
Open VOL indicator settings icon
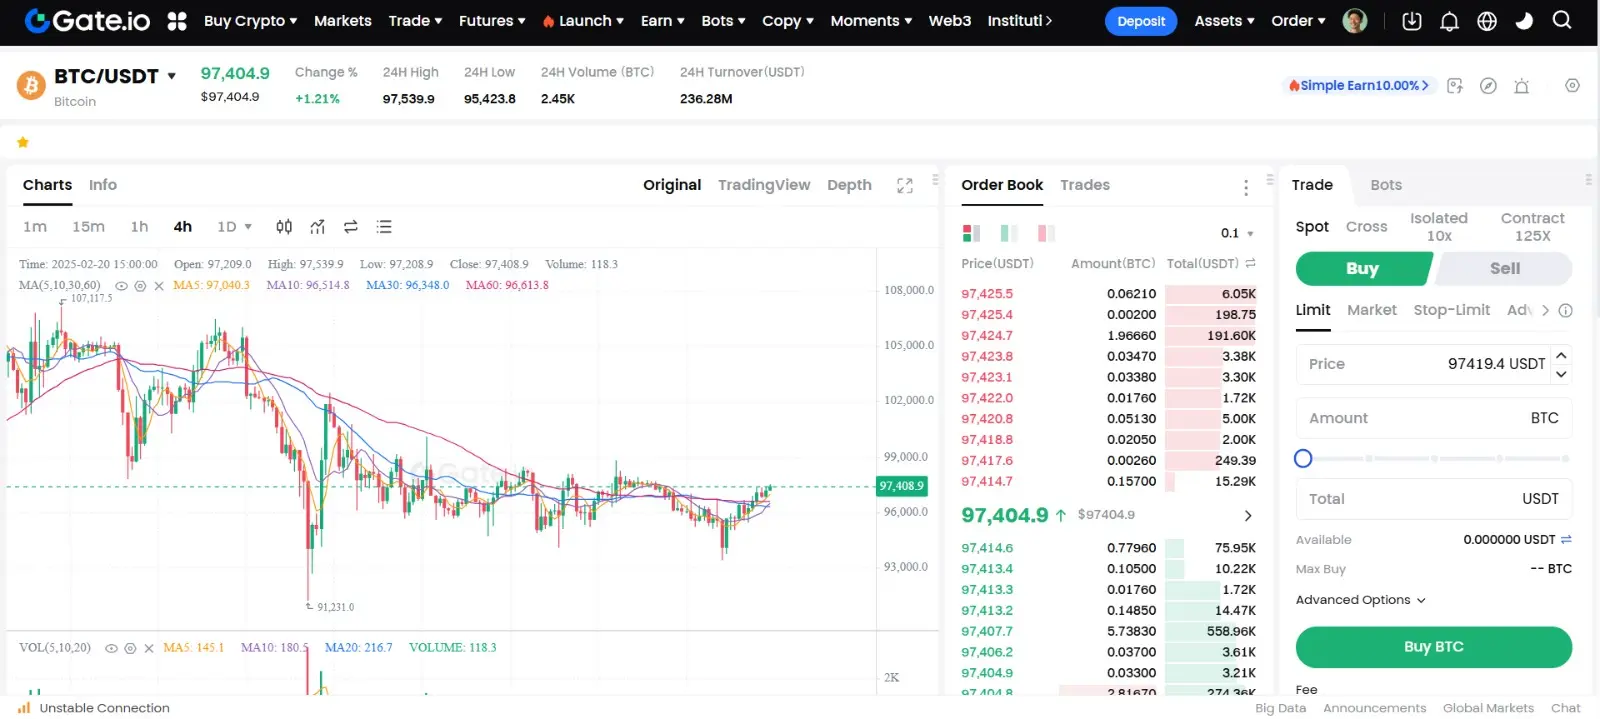(x=130, y=648)
